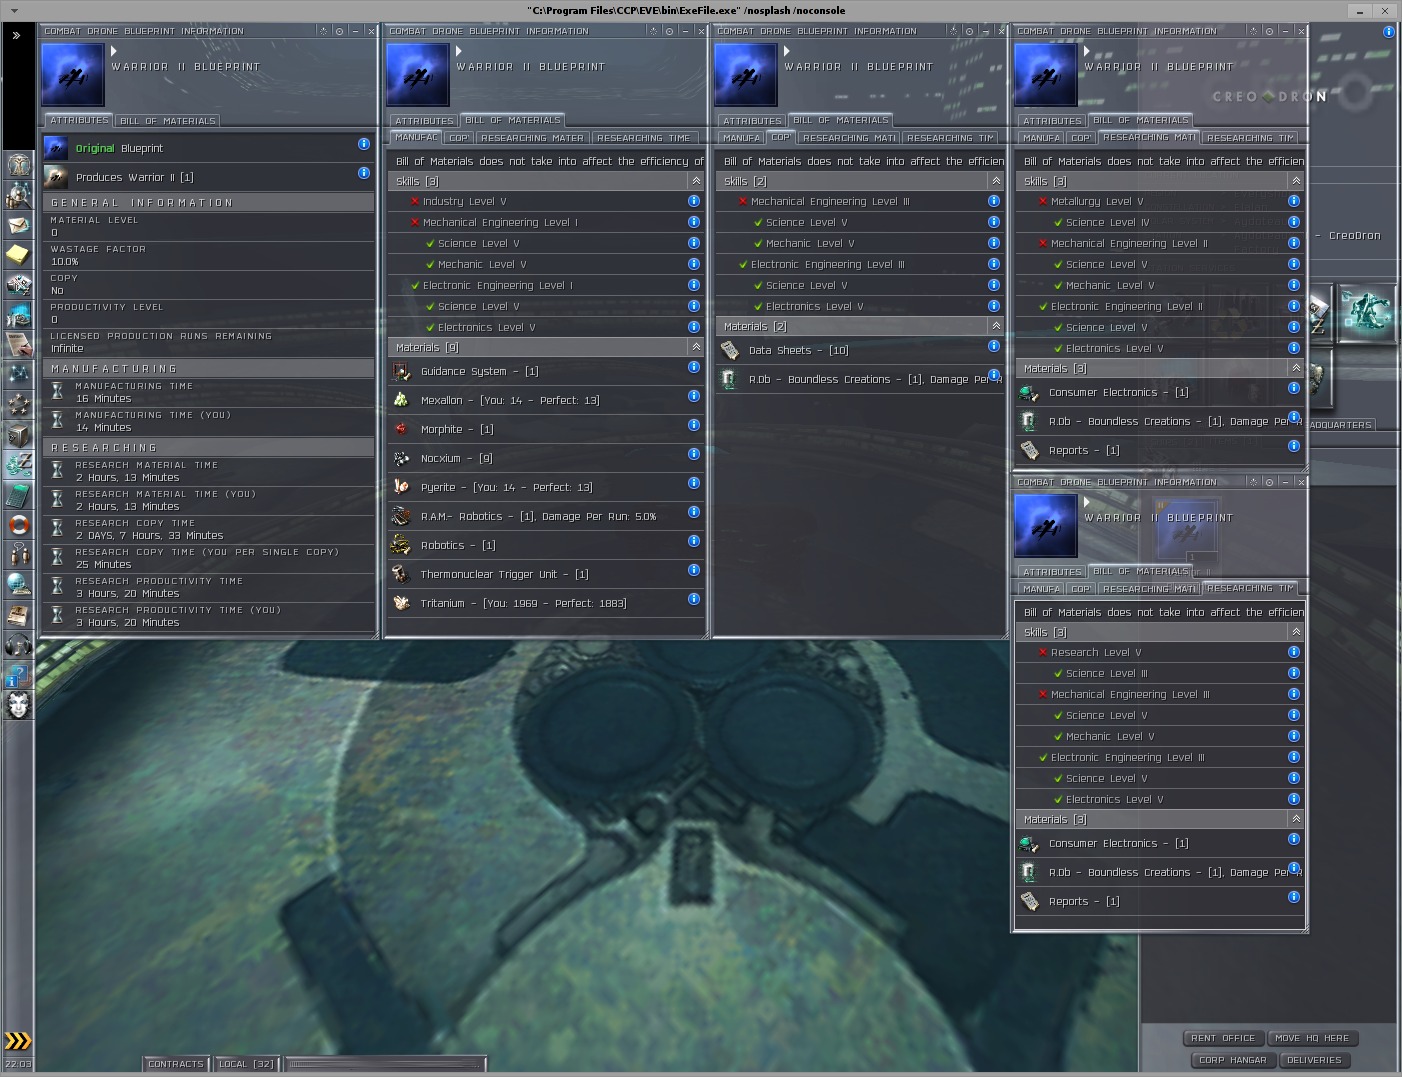Open the document-and-pen icon in sidebar
Image resolution: width=1402 pixels, height=1077 pixels.
(19, 344)
